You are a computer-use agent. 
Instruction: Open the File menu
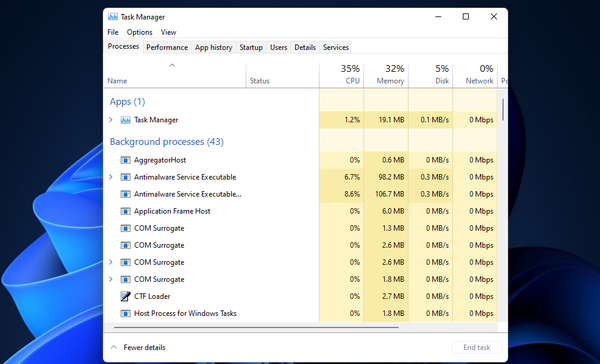point(113,32)
